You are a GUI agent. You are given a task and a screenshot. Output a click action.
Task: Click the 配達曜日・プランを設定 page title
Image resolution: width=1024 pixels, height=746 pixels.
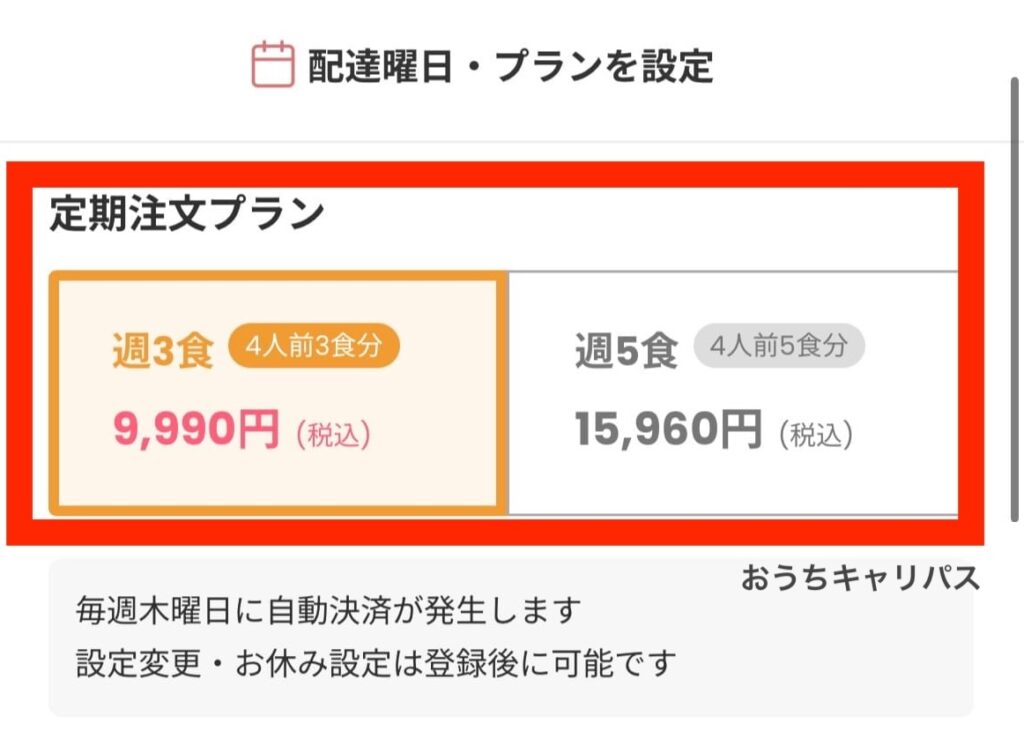click(510, 66)
